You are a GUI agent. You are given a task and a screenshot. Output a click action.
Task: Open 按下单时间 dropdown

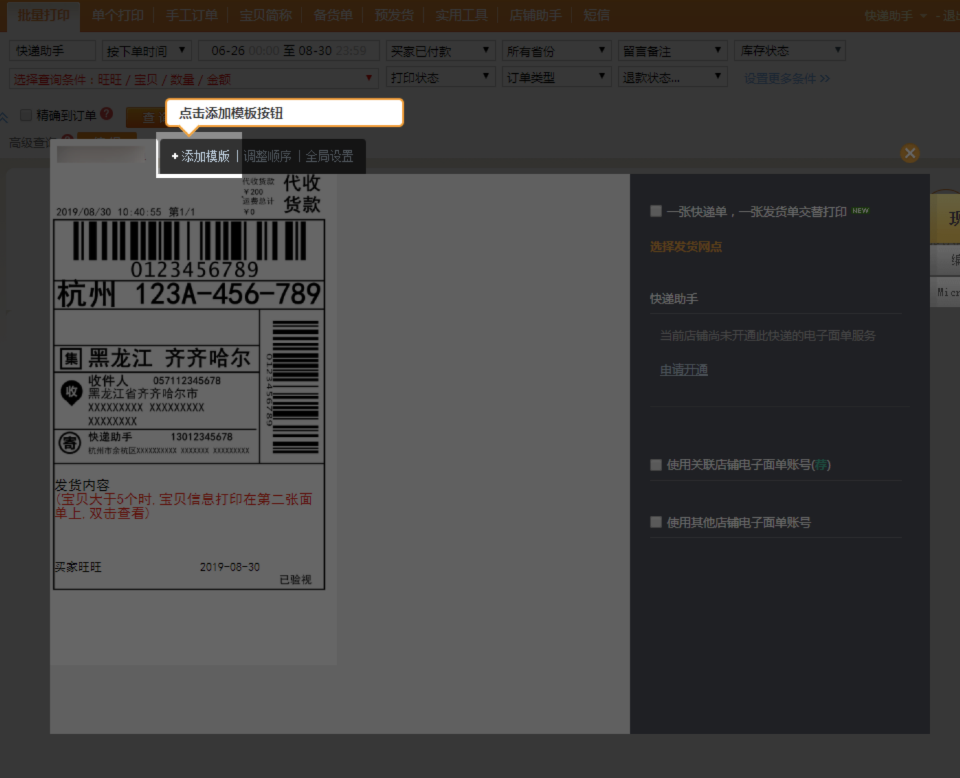tap(146, 51)
